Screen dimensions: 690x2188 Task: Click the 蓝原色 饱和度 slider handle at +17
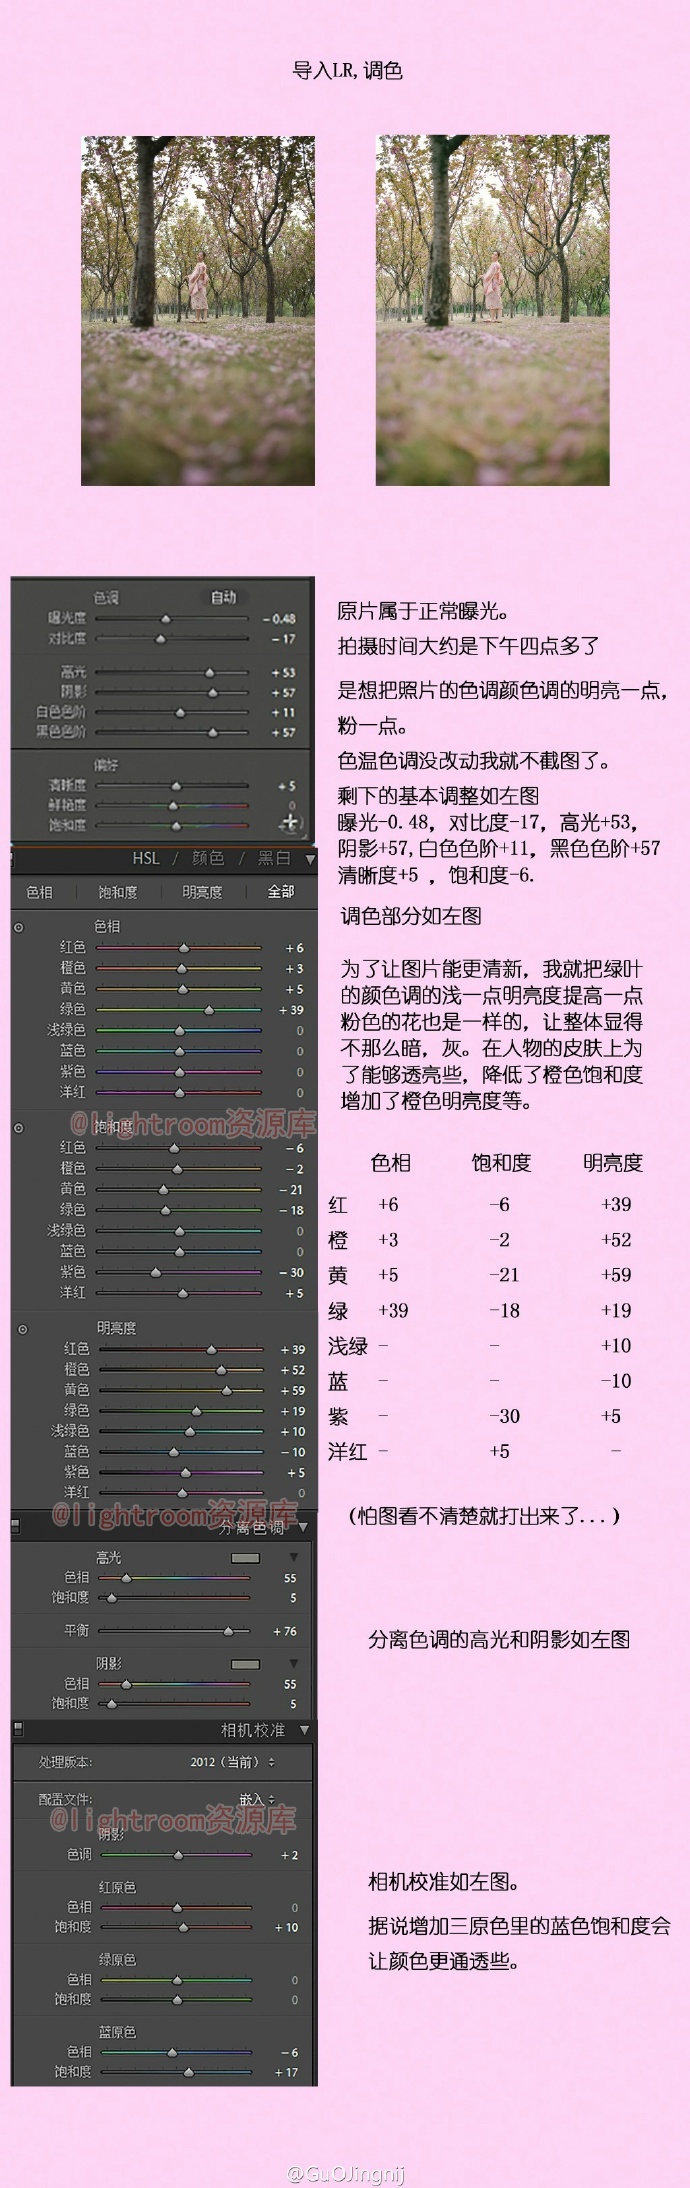188,2072
